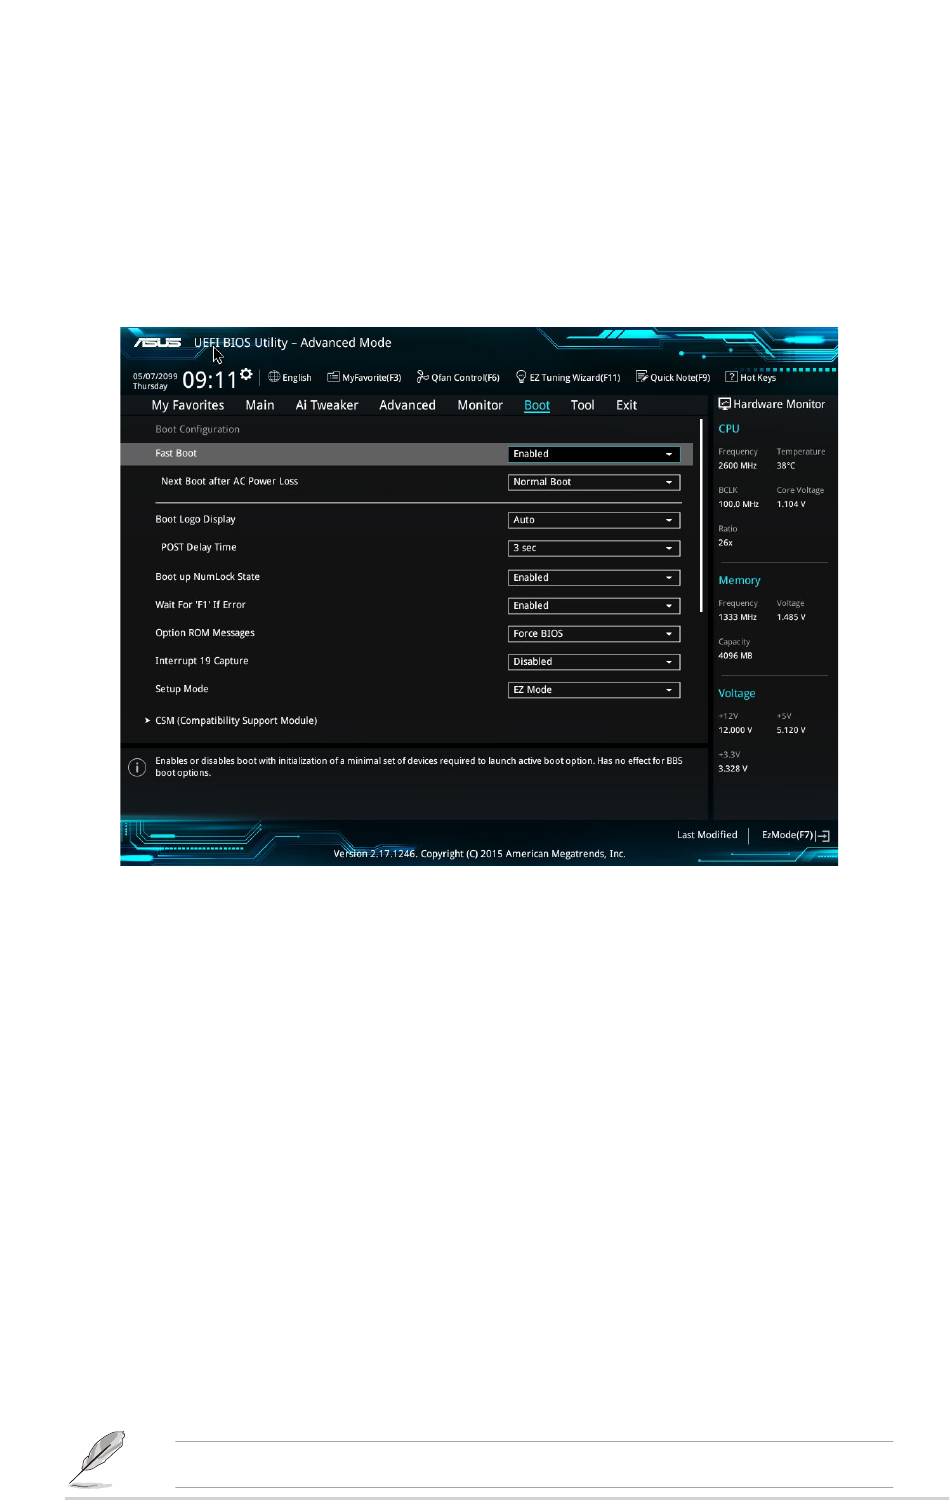The image size is (950, 1511).
Task: Open the Interrupt 19 Capture dropdown
Action: click(x=594, y=662)
